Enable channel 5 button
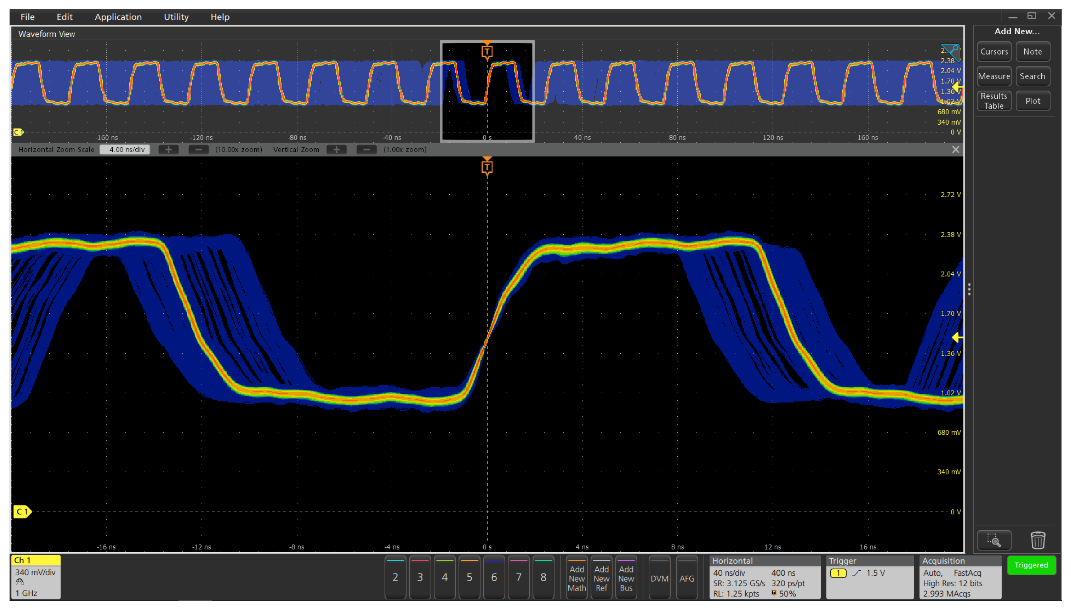Image resolution: width=1071 pixels, height=610 pixels. tap(469, 577)
